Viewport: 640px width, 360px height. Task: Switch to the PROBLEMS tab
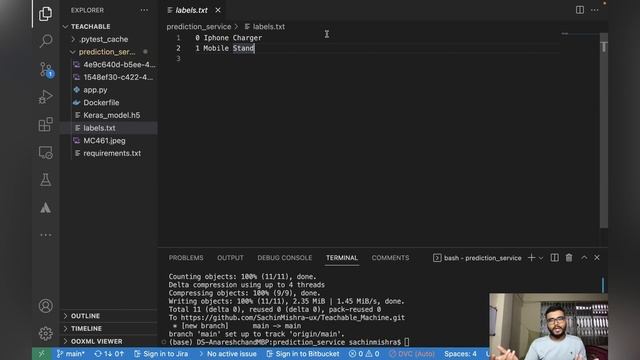186,258
